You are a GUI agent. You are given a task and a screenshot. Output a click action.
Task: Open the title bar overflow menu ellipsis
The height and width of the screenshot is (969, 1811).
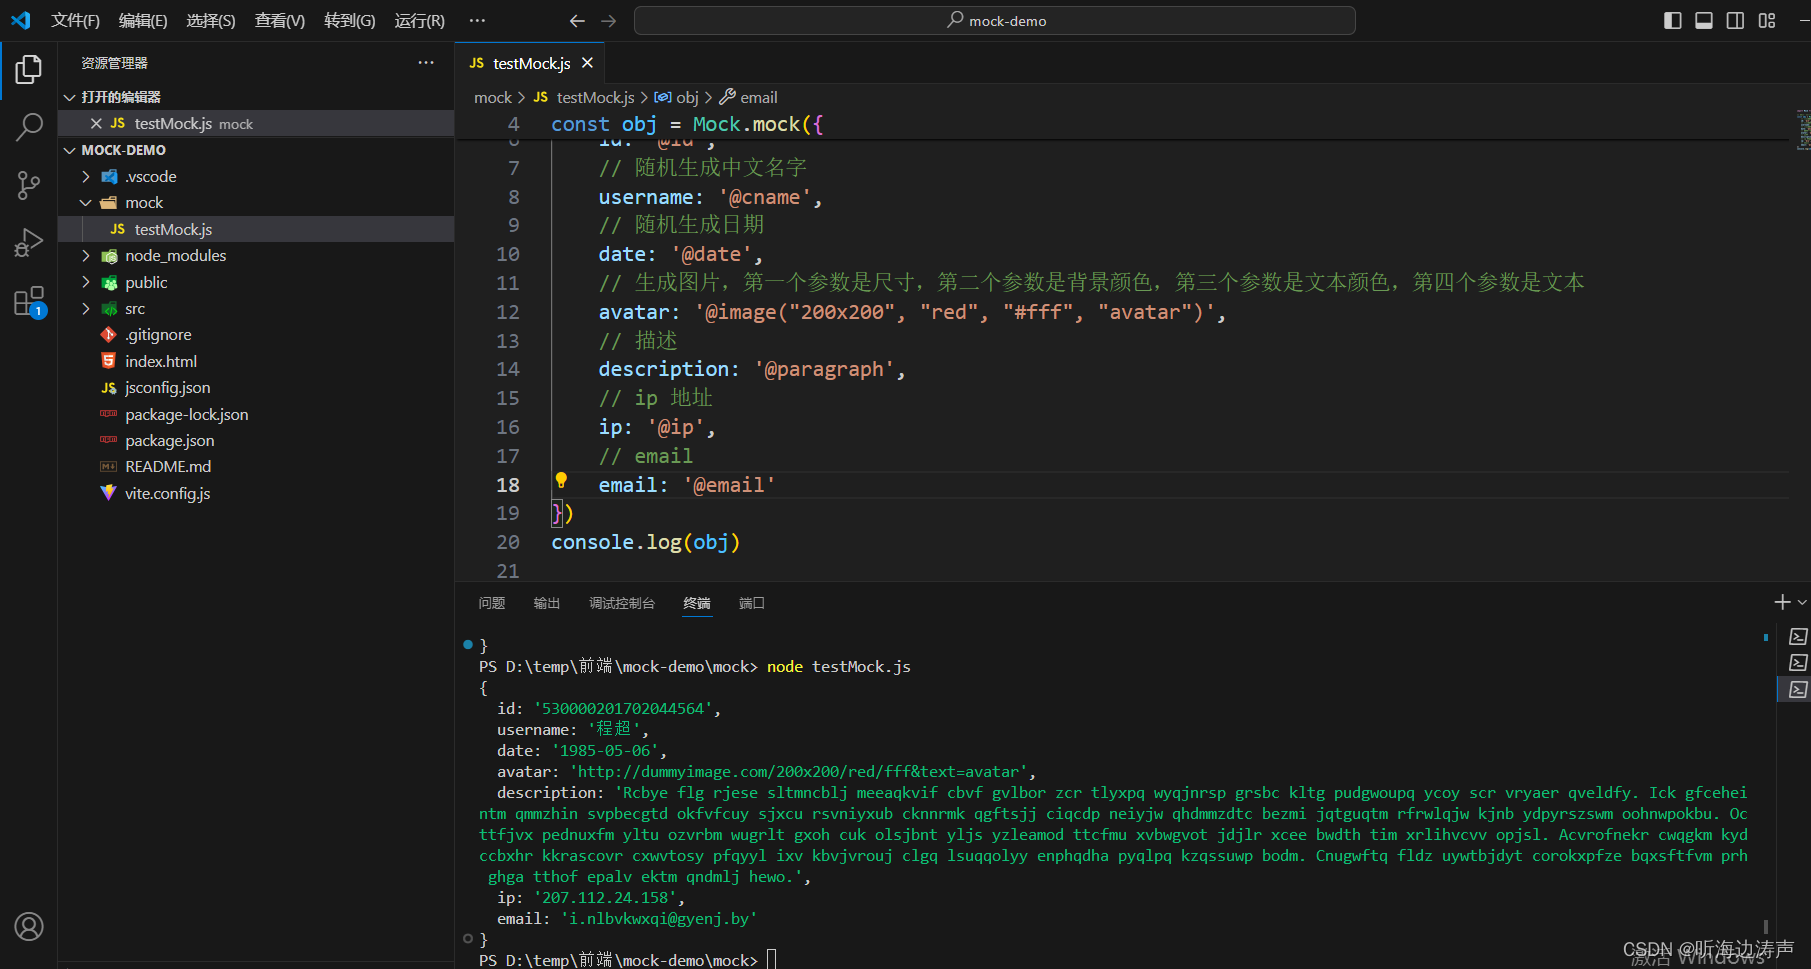(x=477, y=20)
